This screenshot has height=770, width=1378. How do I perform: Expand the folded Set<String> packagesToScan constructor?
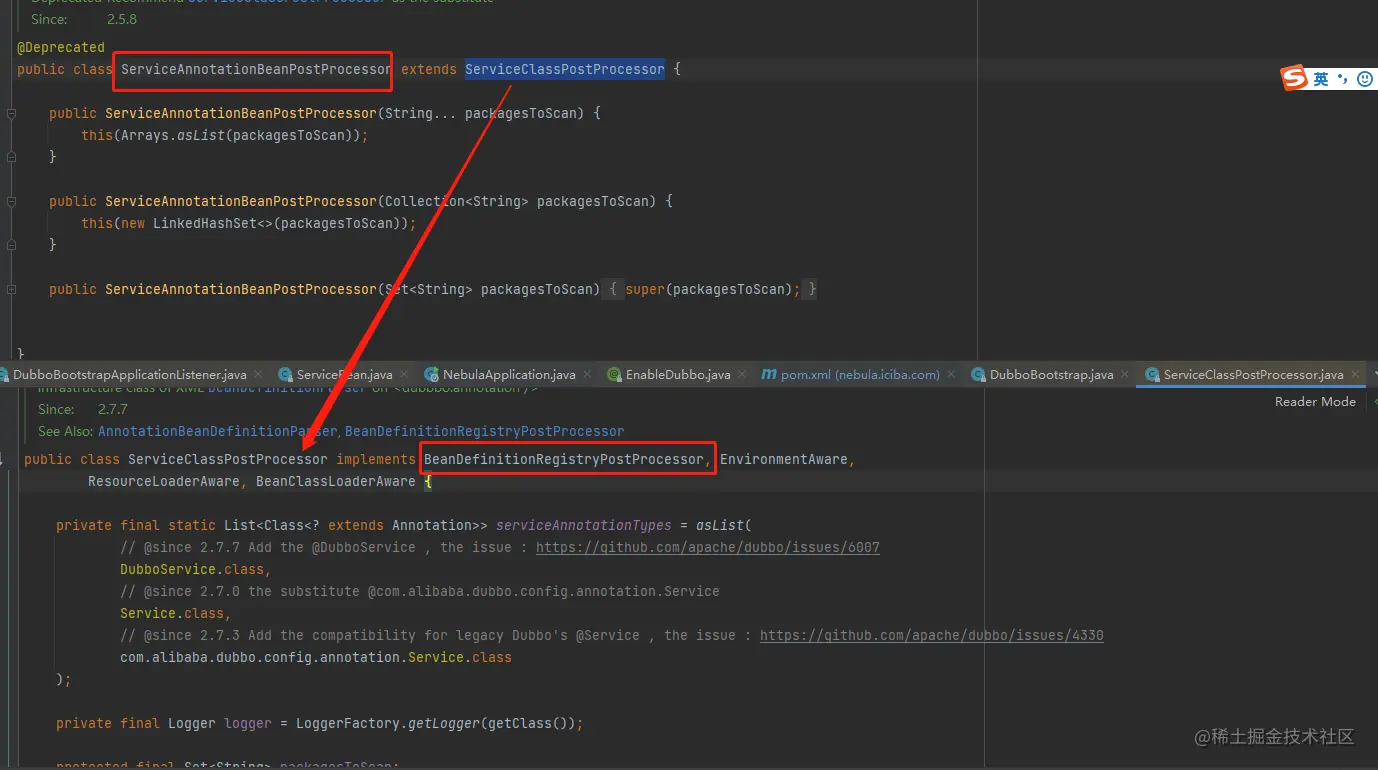click(x=11, y=290)
